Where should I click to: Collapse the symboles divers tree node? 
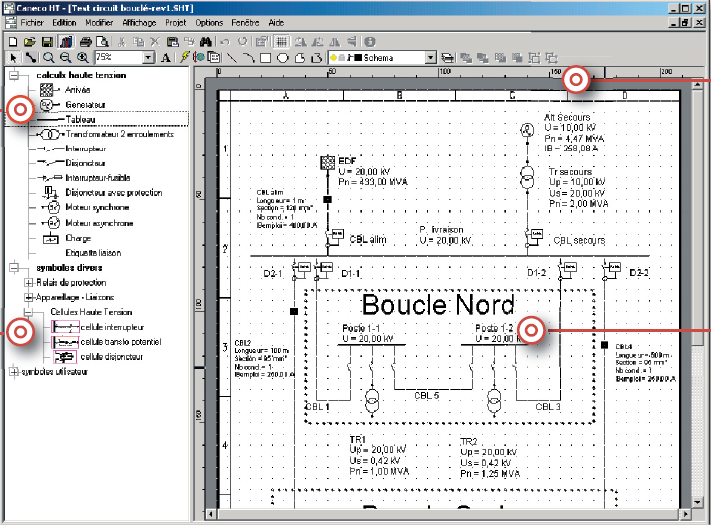coord(15,267)
